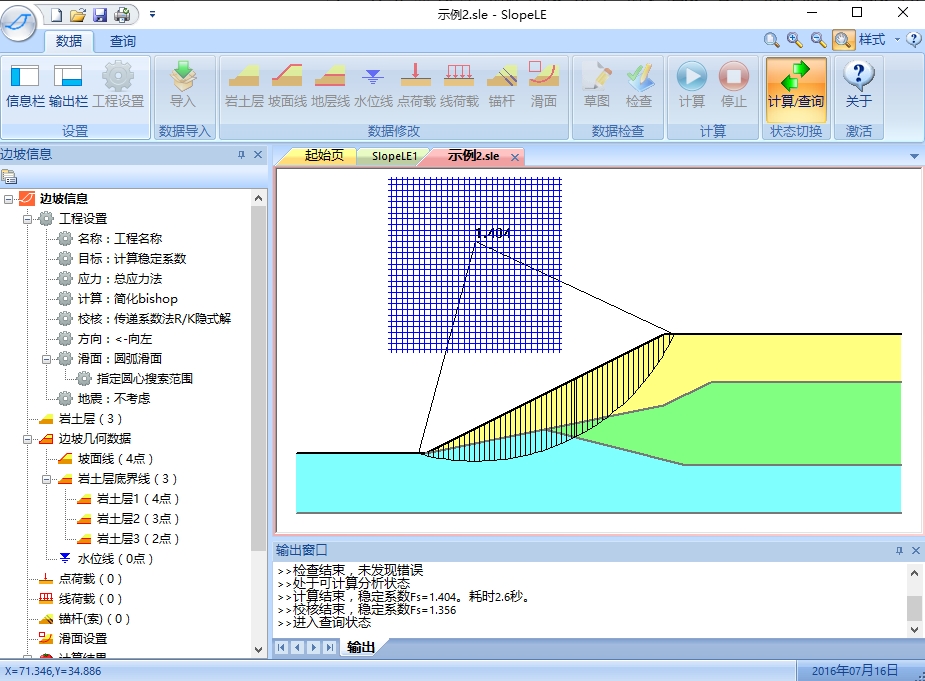Collapse the 岩土层底界线 tree node
The height and width of the screenshot is (681, 925).
click(47, 479)
